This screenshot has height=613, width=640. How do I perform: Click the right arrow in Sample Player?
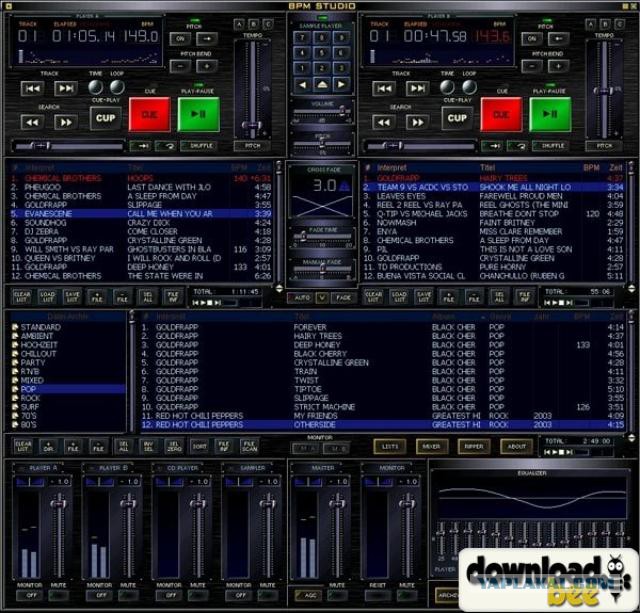[x=341, y=85]
